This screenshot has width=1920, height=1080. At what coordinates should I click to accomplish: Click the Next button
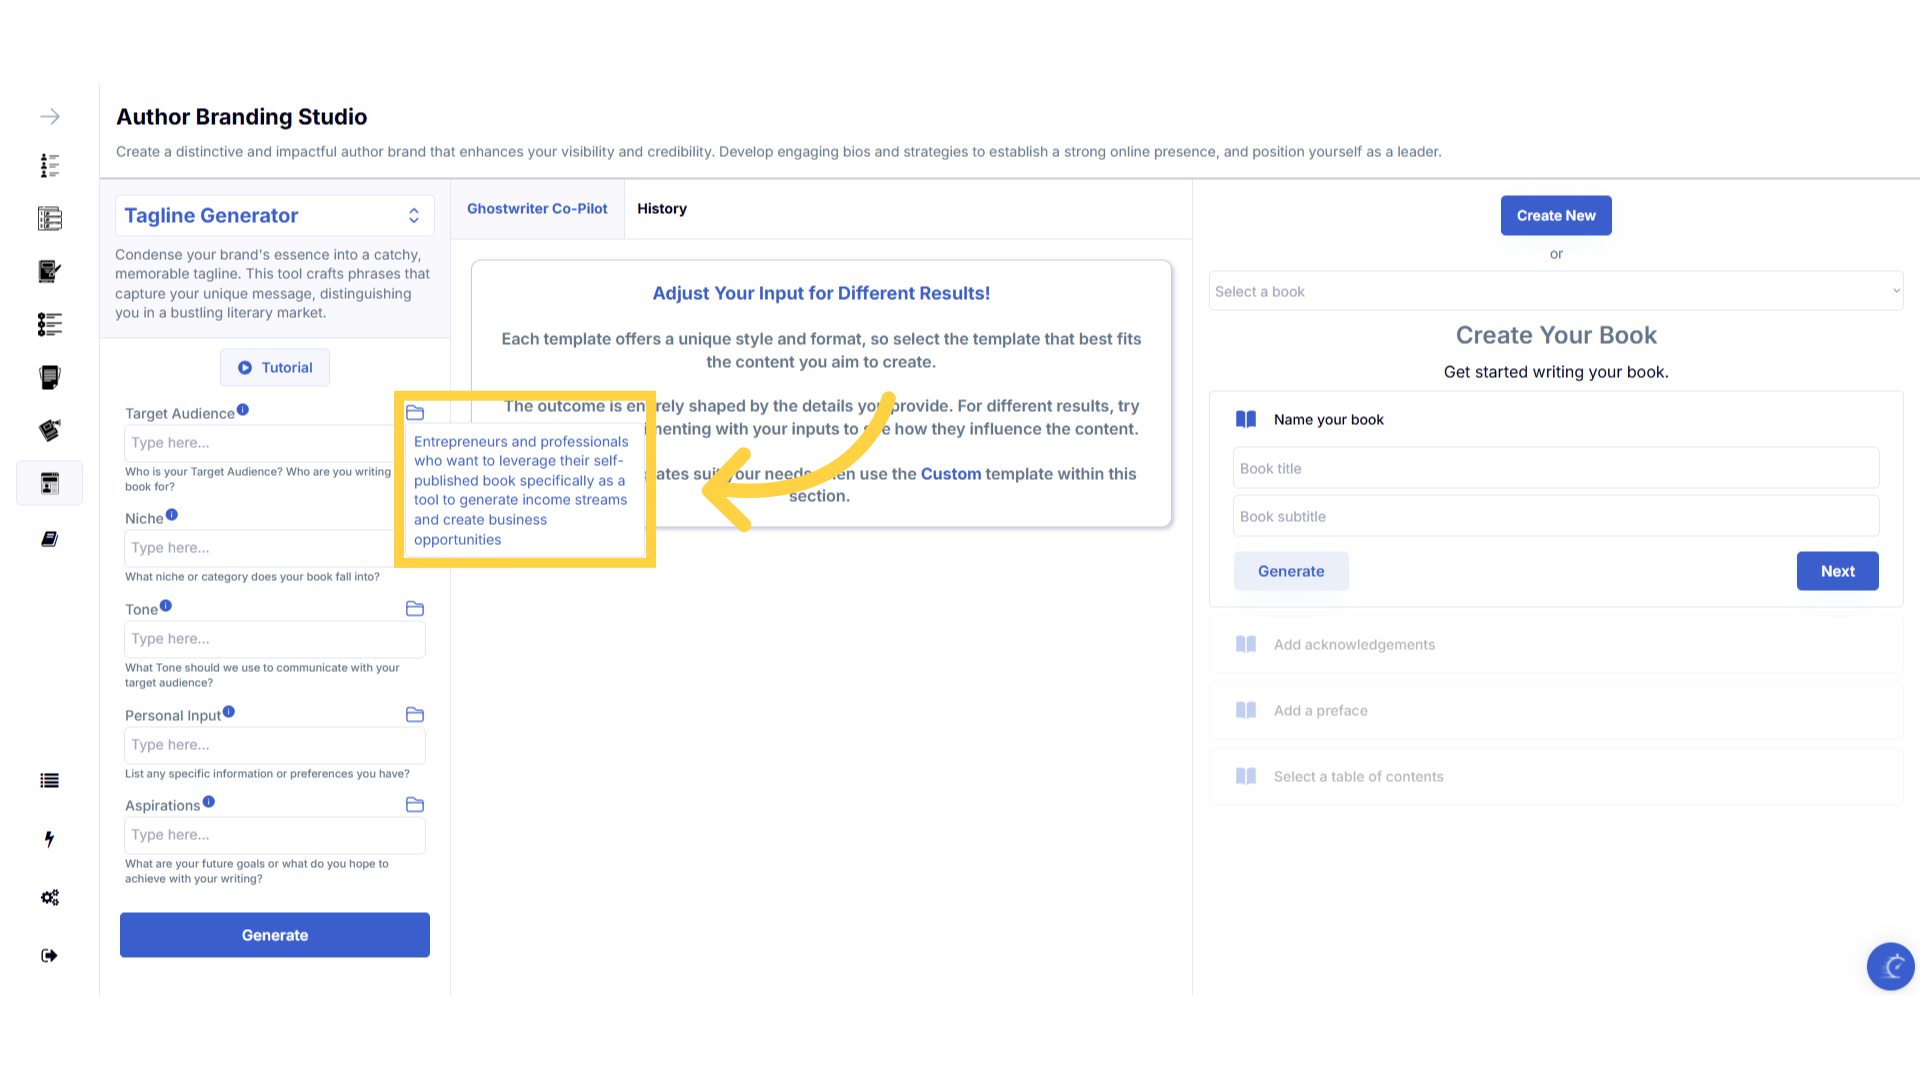1837,571
